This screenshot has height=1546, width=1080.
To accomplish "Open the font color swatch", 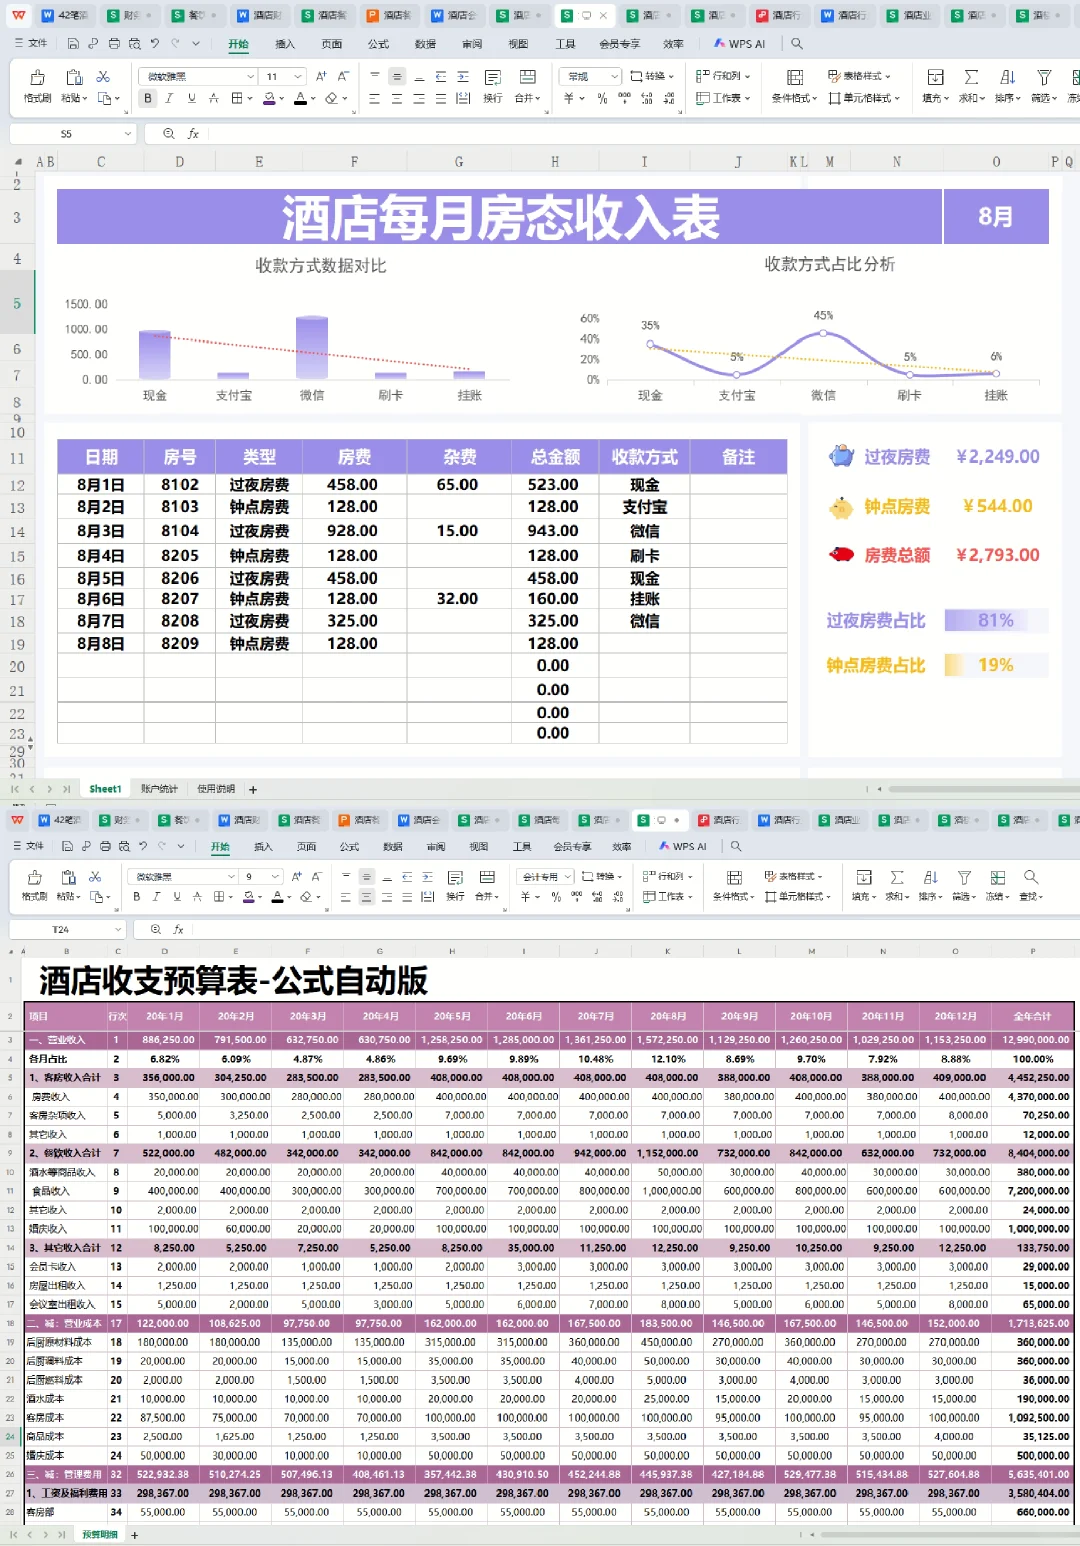I will [300, 98].
